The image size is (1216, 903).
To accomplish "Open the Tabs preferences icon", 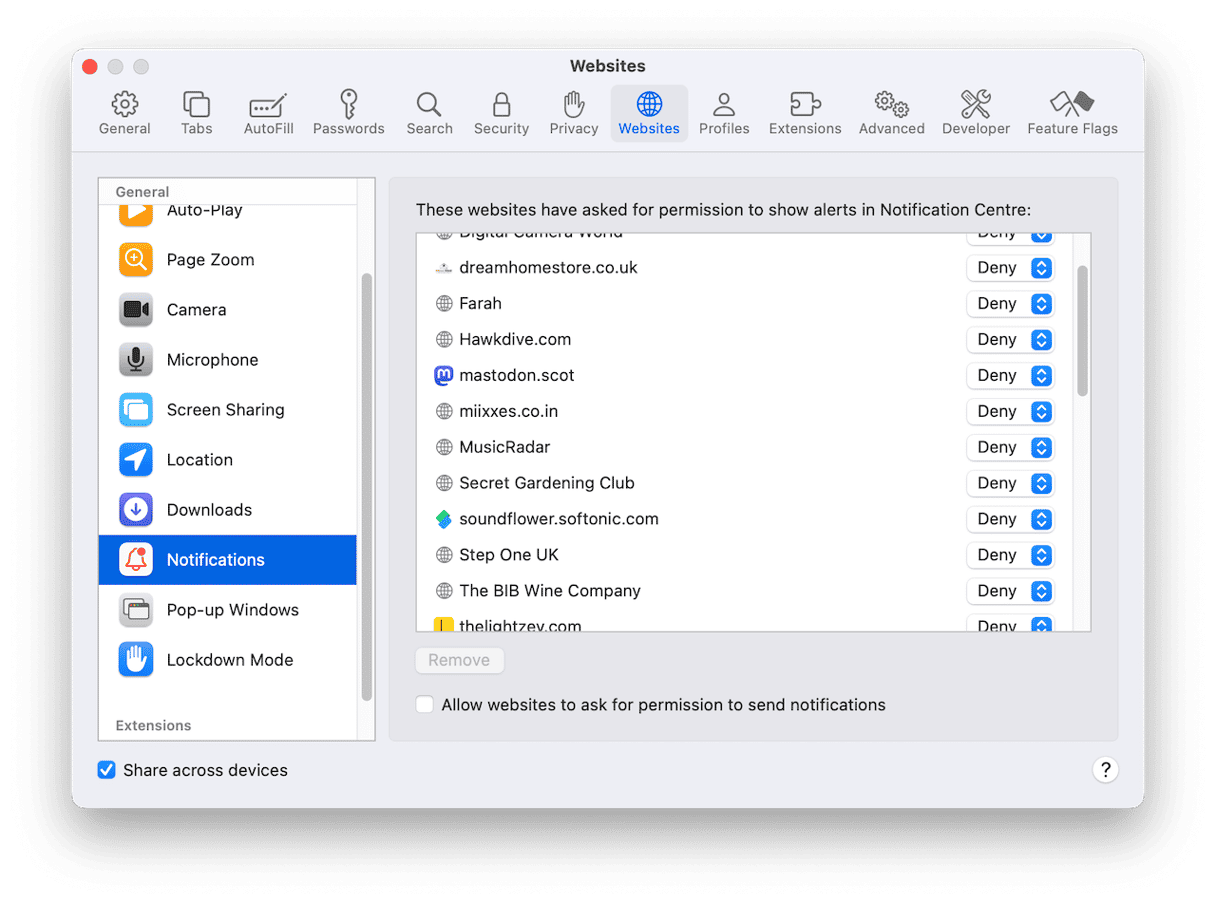I will point(196,104).
